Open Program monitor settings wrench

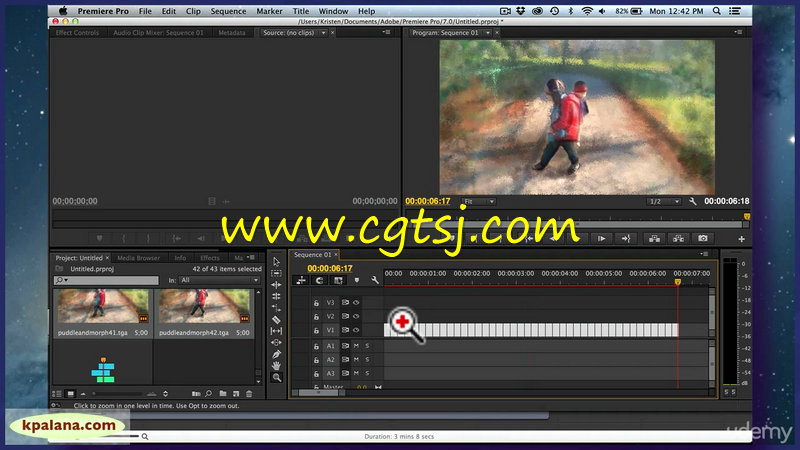(692, 202)
